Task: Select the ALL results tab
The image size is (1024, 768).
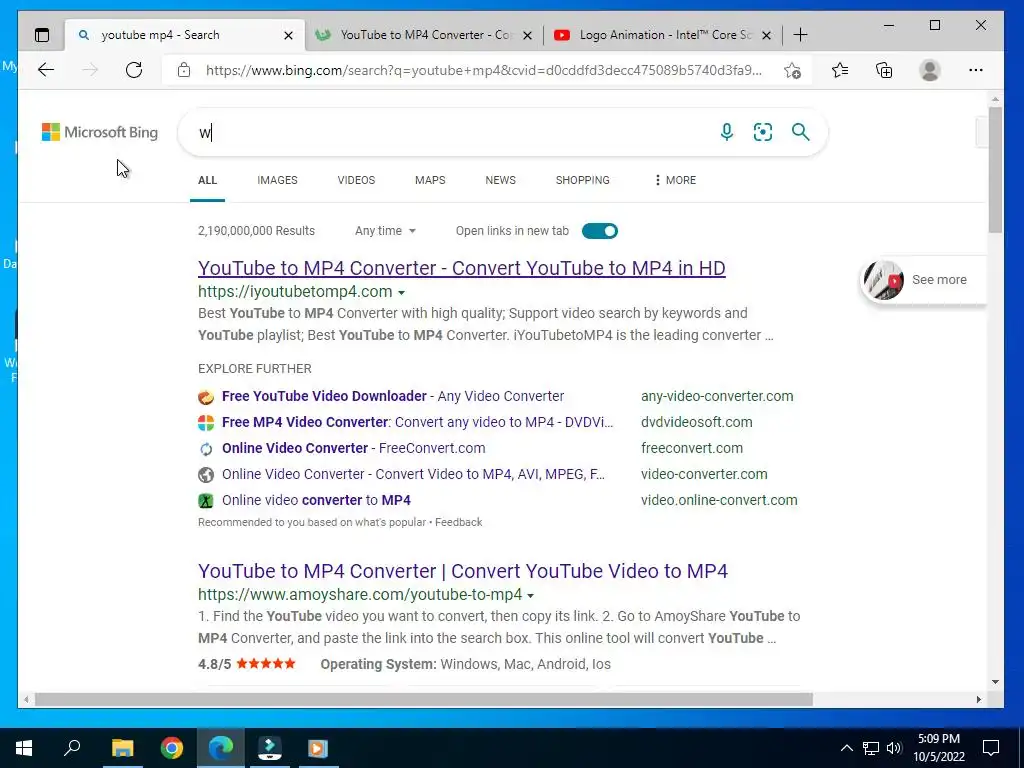Action: pos(208,180)
